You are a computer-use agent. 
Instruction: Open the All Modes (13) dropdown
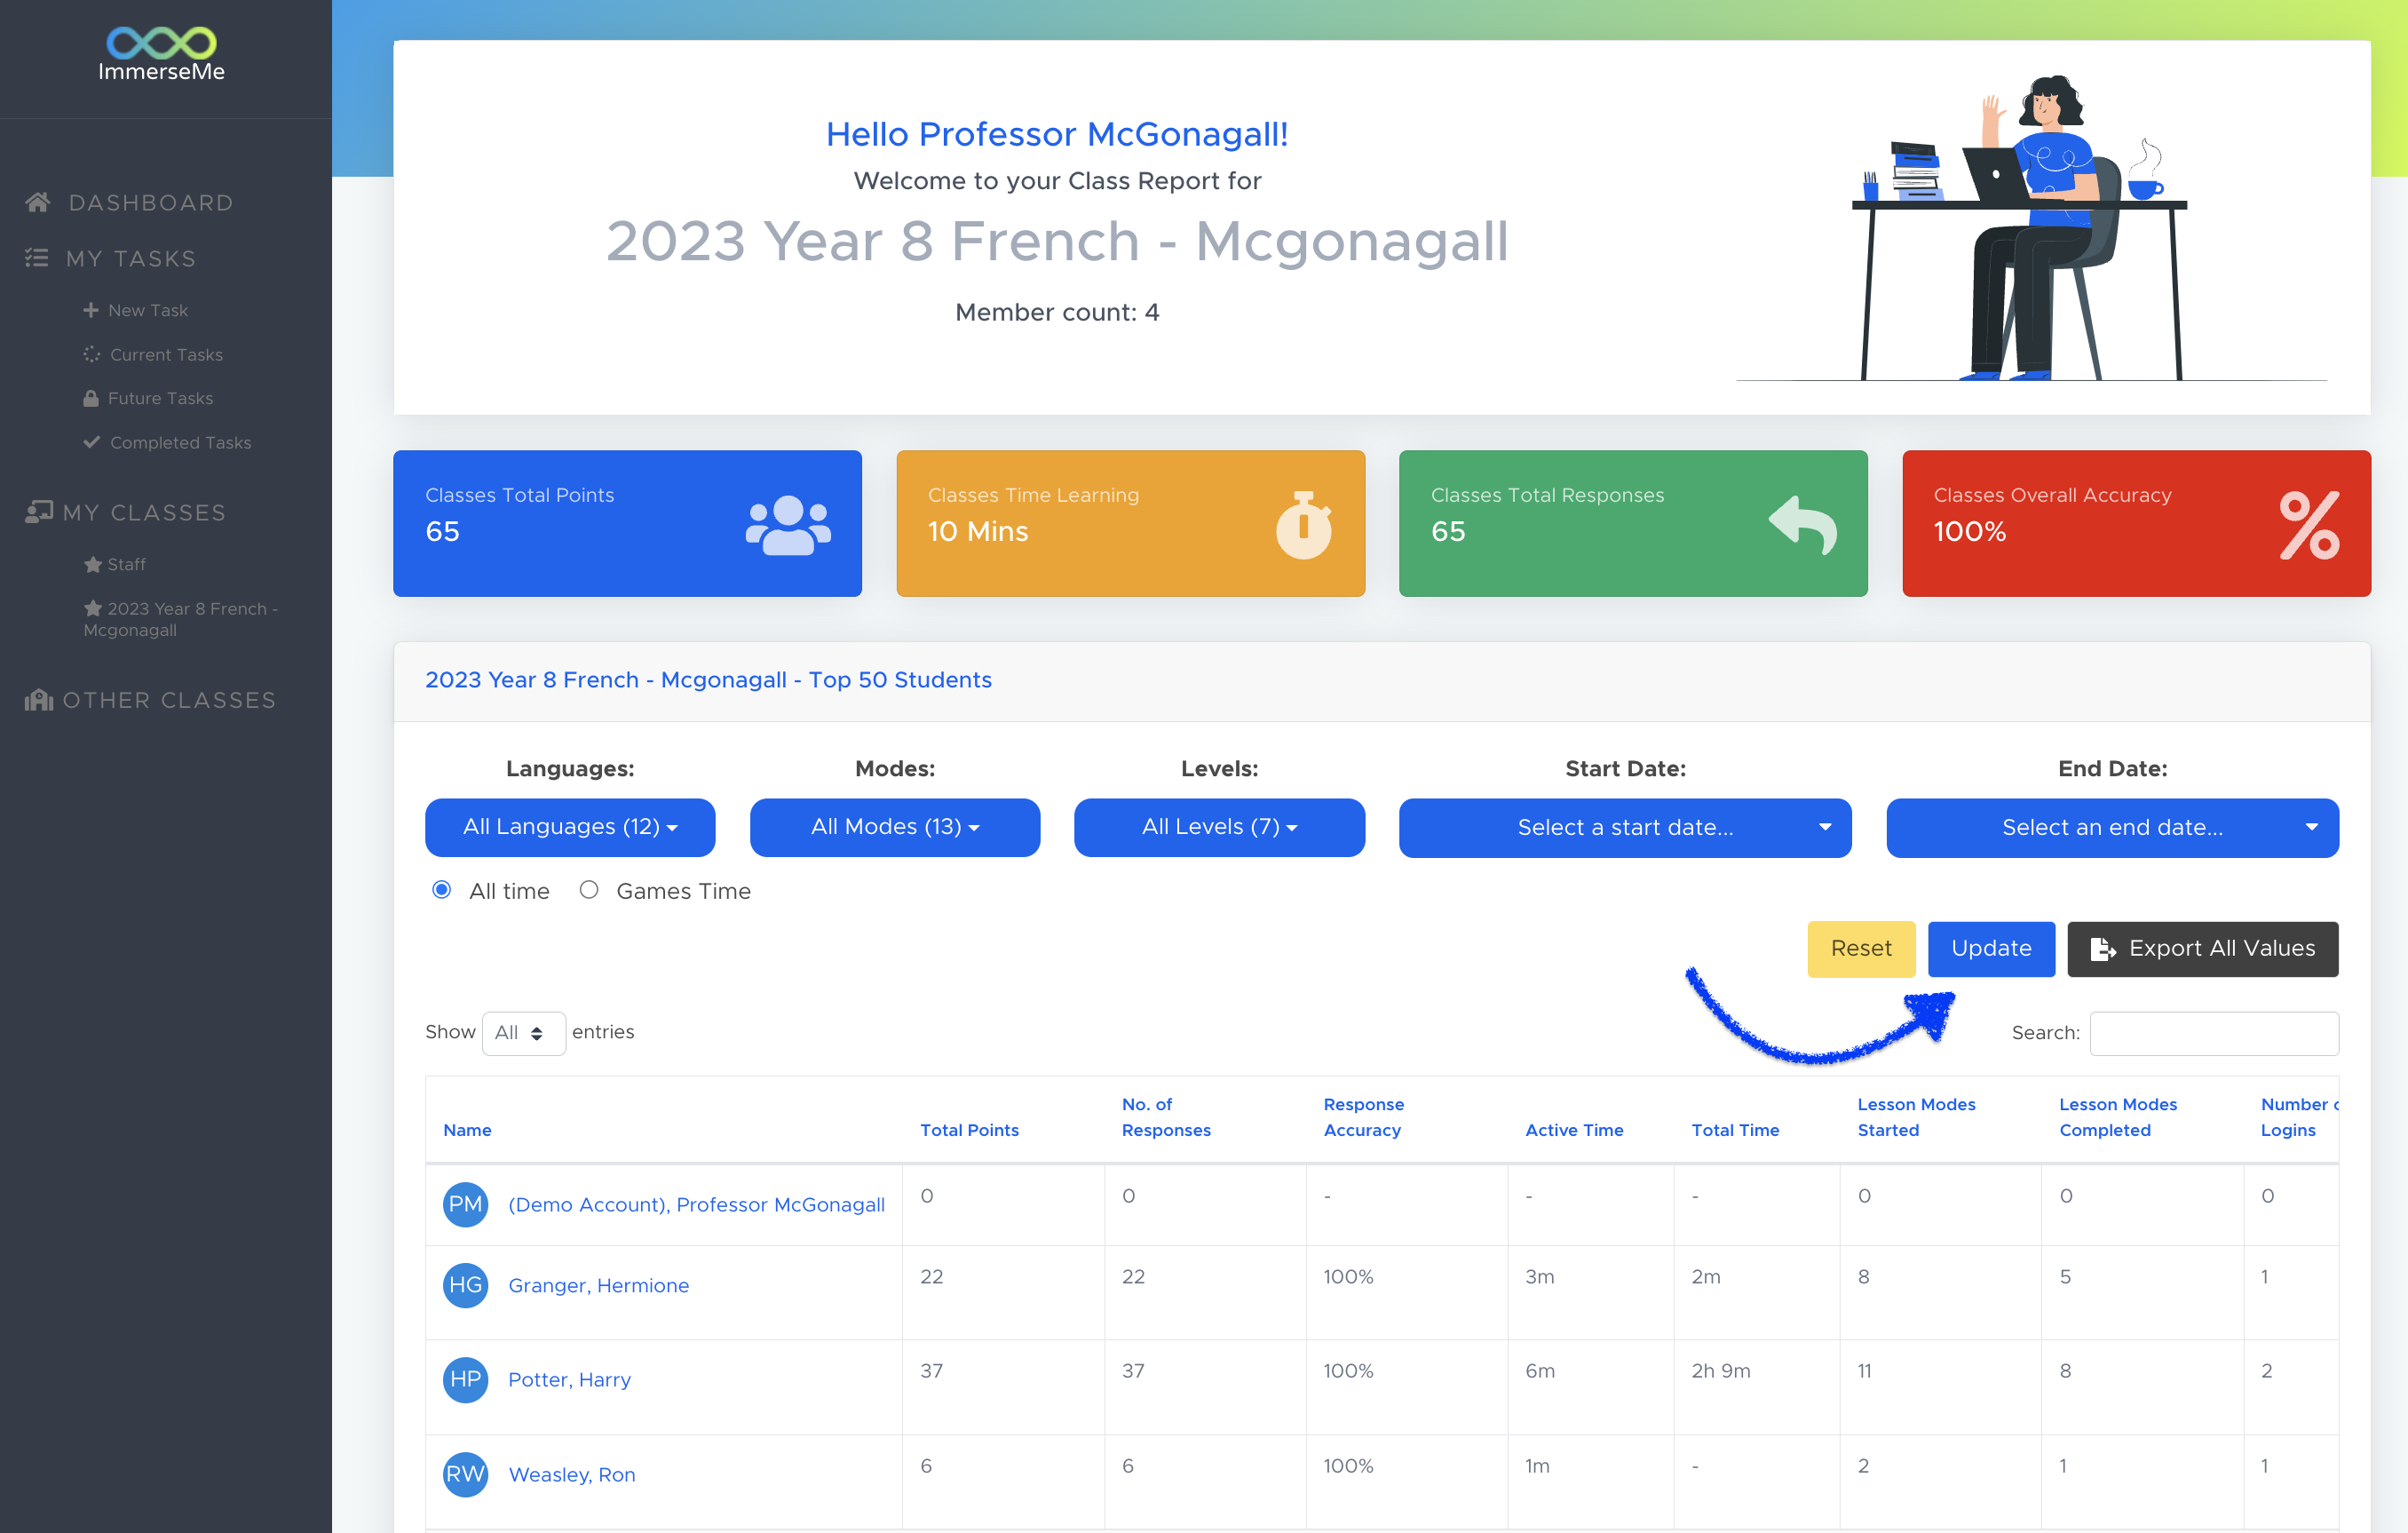coord(895,827)
